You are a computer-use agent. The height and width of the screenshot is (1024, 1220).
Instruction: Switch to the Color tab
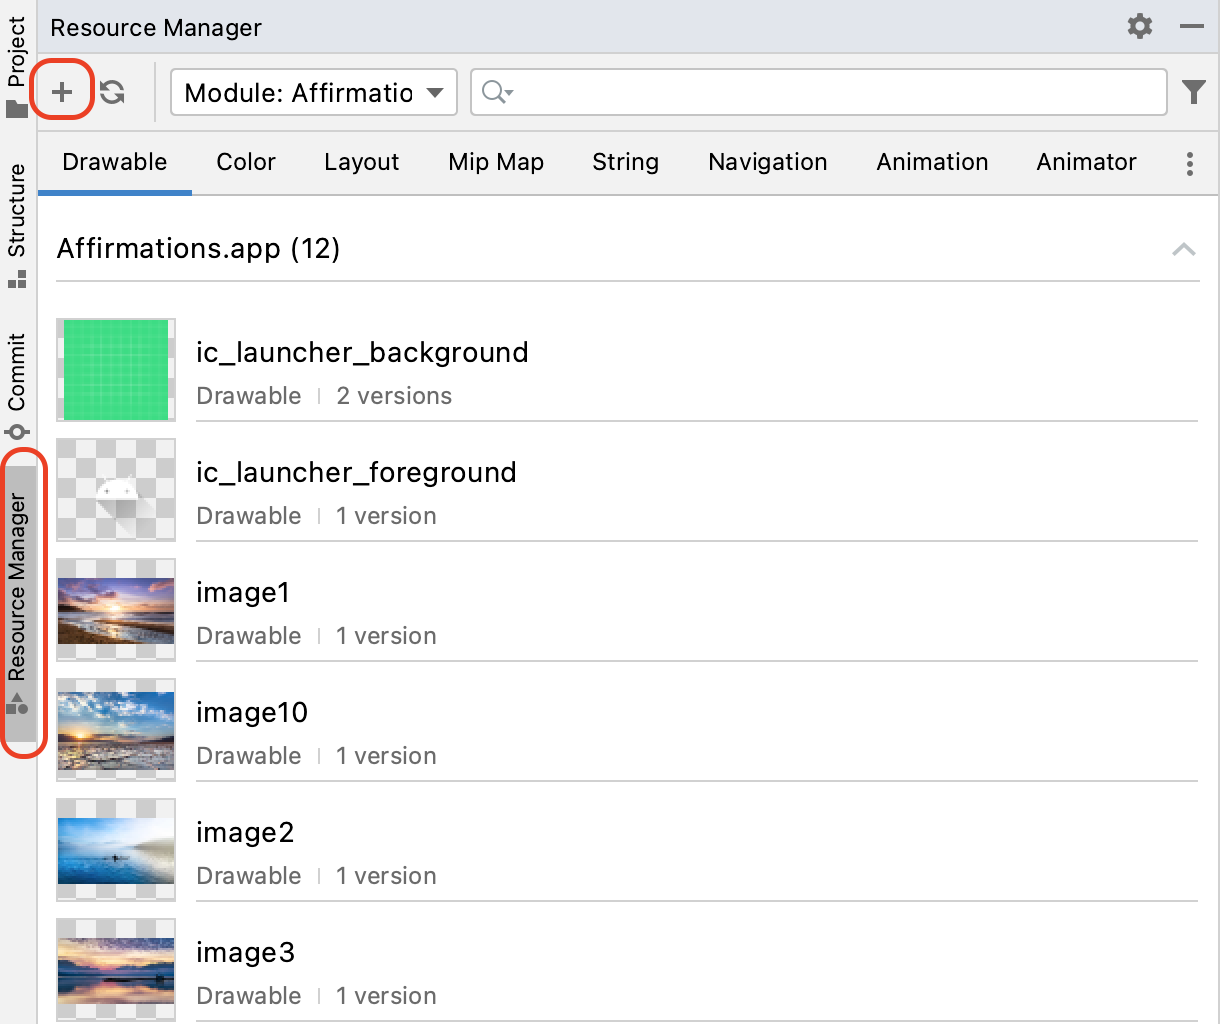click(x=245, y=162)
